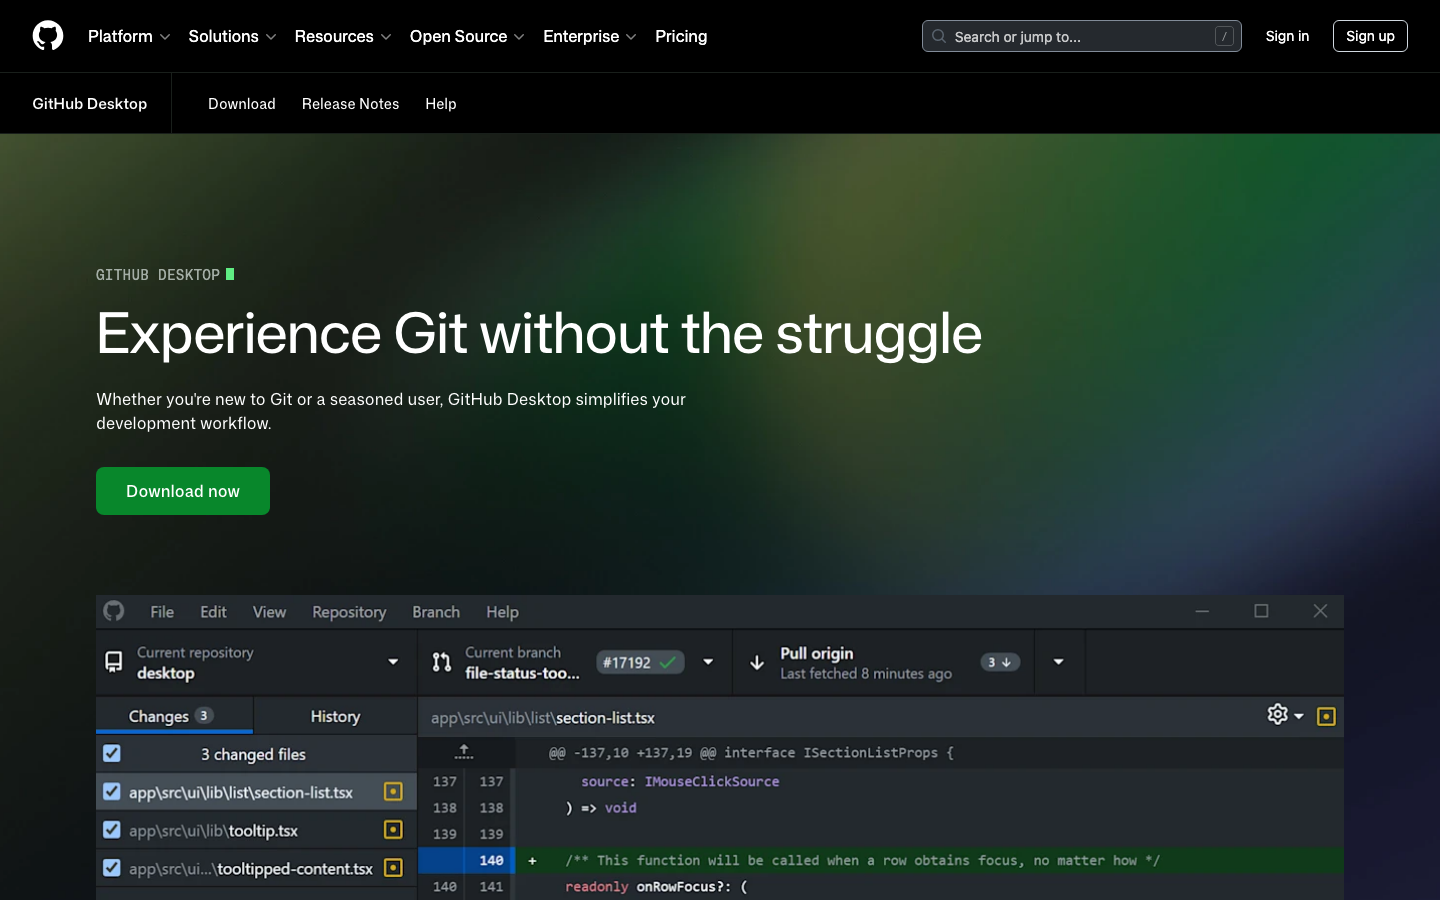Expand the Platform menu
This screenshot has height=900, width=1440.
129,36
